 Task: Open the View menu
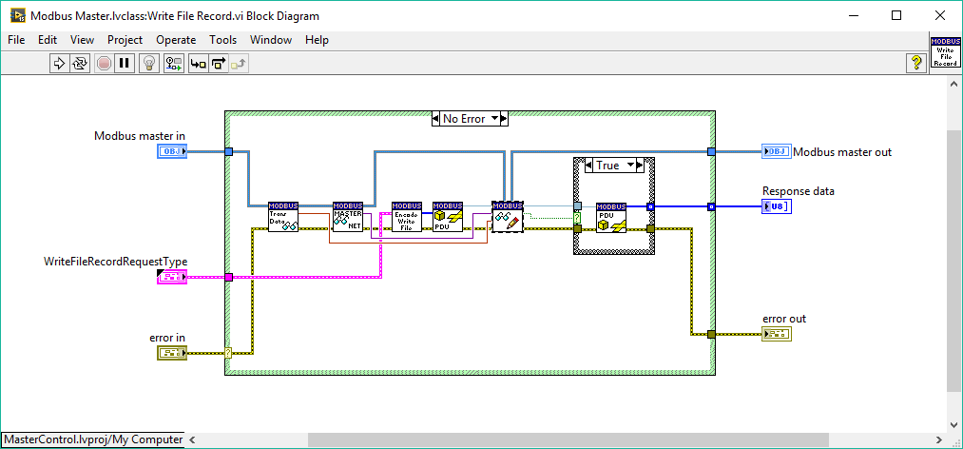[82, 40]
